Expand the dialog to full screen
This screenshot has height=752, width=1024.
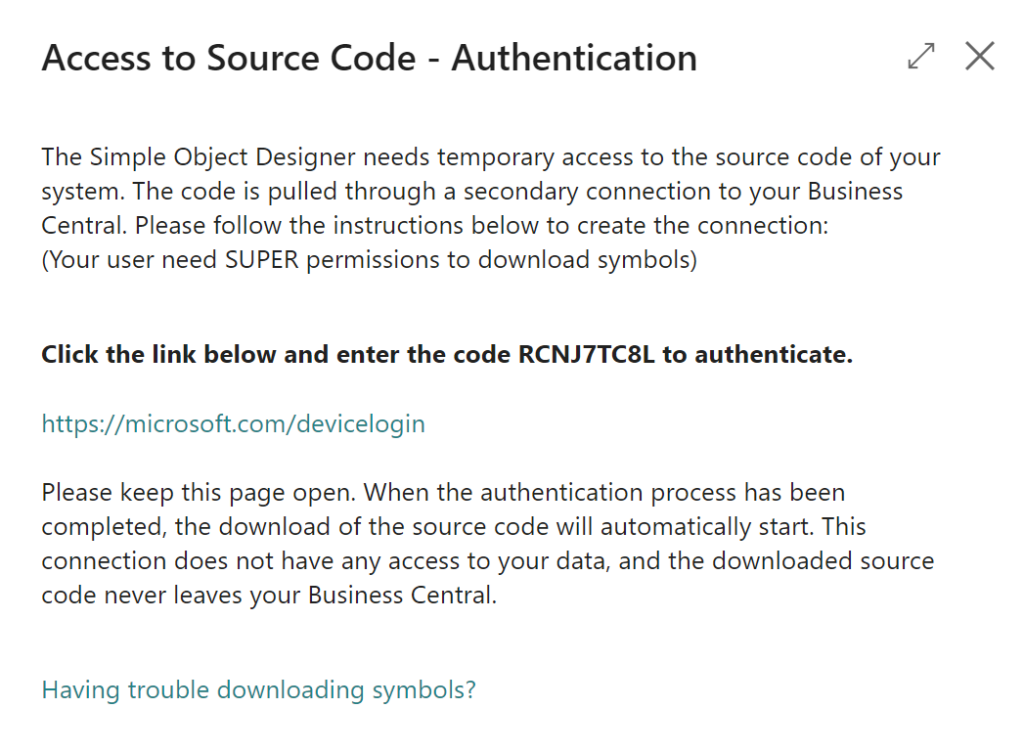point(920,57)
